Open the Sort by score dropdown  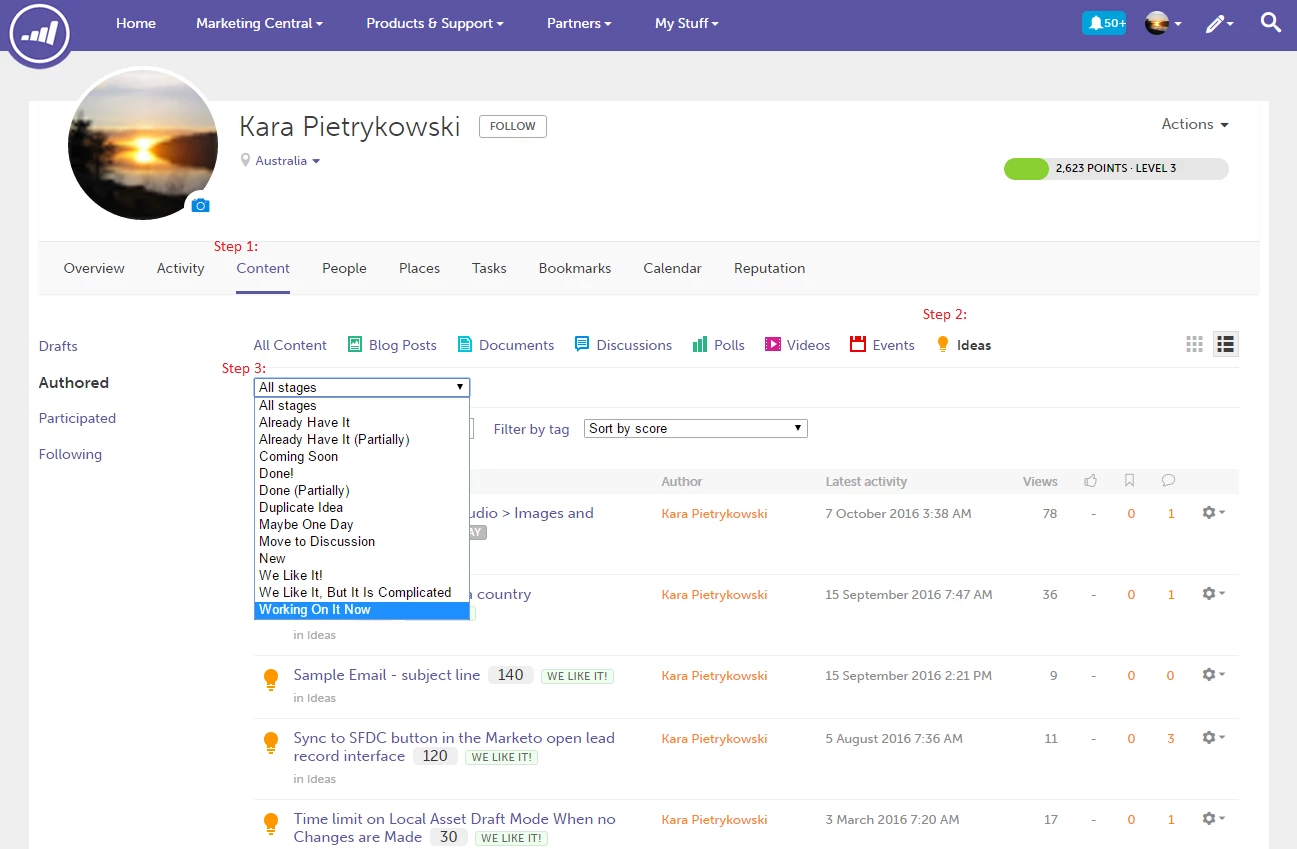pos(696,428)
